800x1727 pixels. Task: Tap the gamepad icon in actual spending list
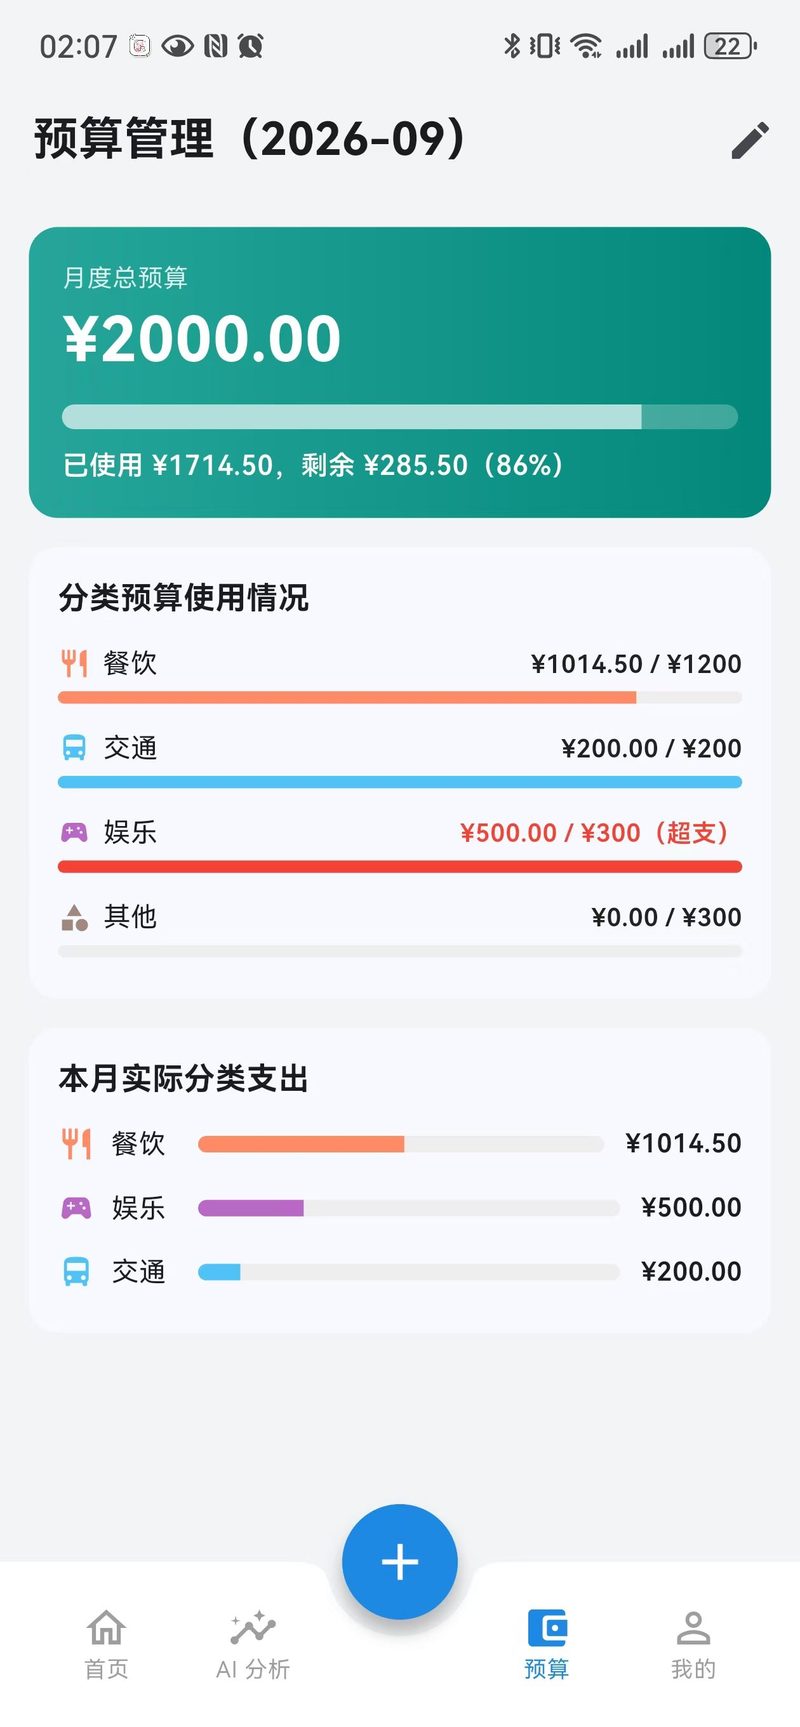pyautogui.click(x=76, y=1207)
